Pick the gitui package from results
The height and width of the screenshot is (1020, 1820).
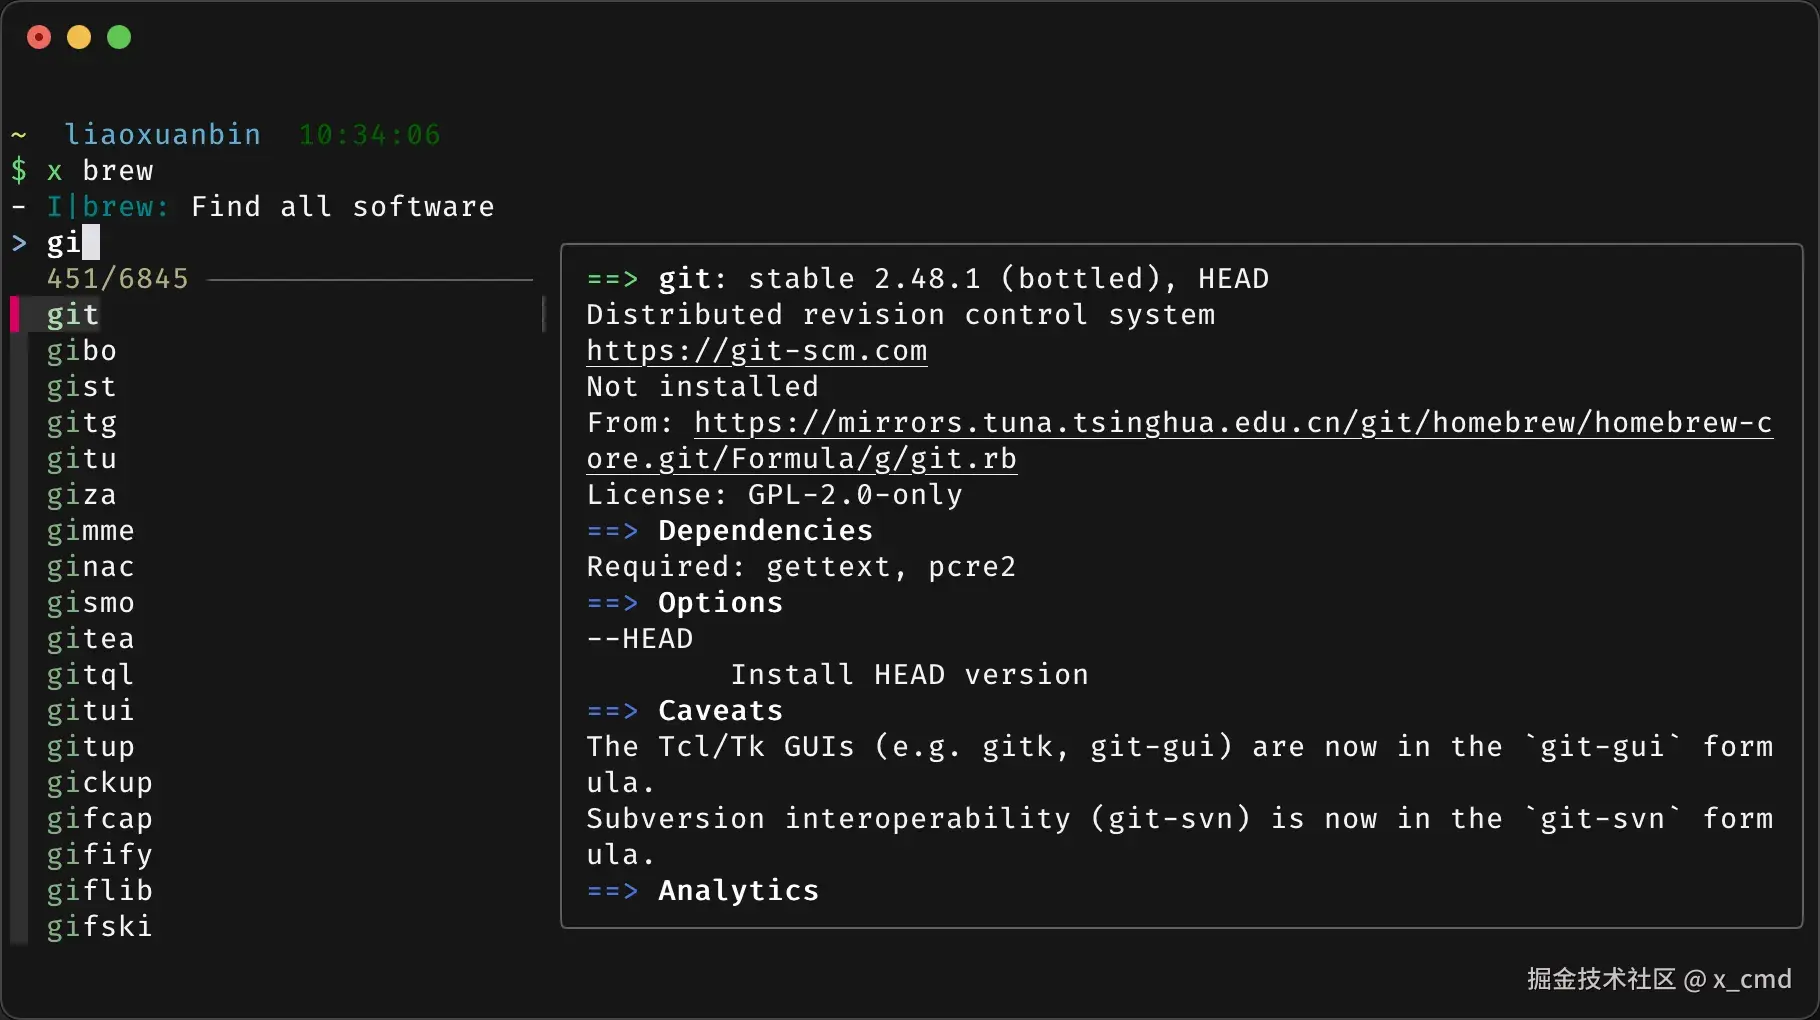pyautogui.click(x=91, y=711)
